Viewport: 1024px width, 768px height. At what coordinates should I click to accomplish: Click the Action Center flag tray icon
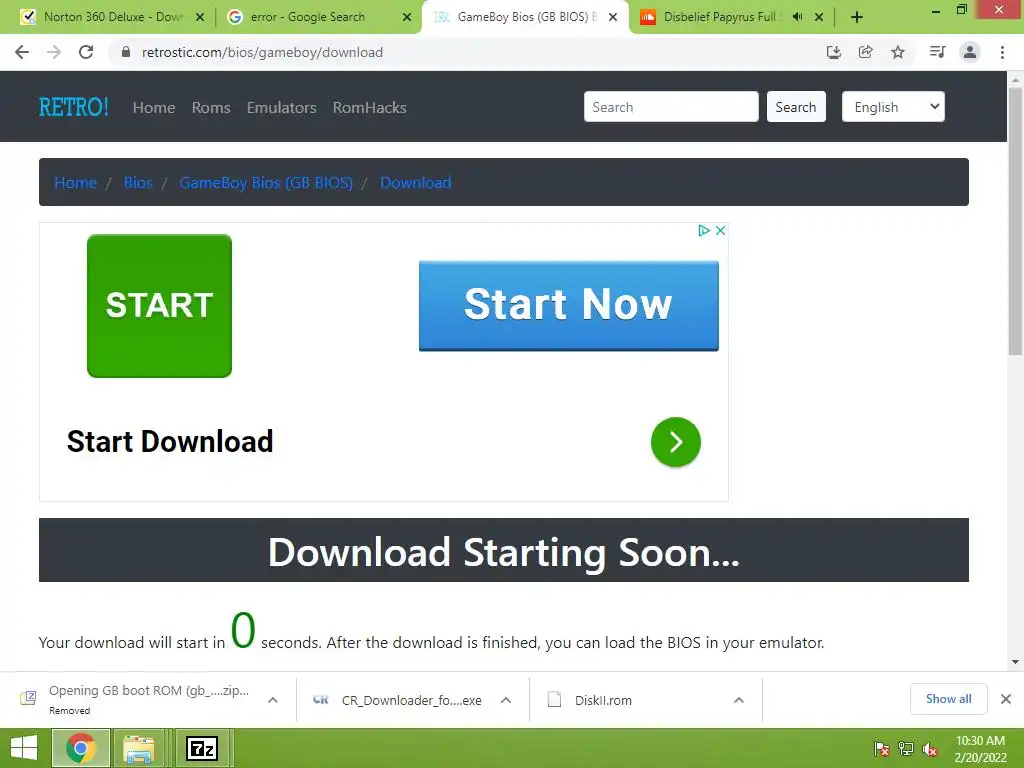pyautogui.click(x=882, y=749)
